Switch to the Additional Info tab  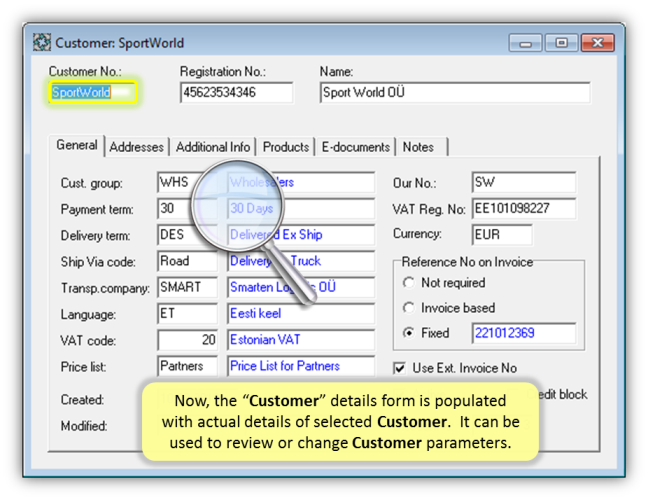(x=213, y=147)
